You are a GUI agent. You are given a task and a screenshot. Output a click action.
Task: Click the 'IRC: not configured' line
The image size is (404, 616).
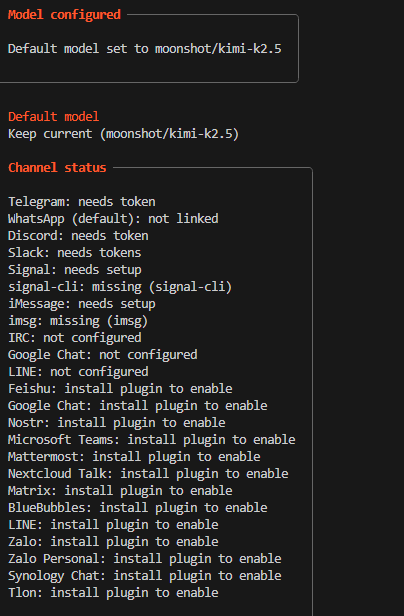[x=75, y=338]
